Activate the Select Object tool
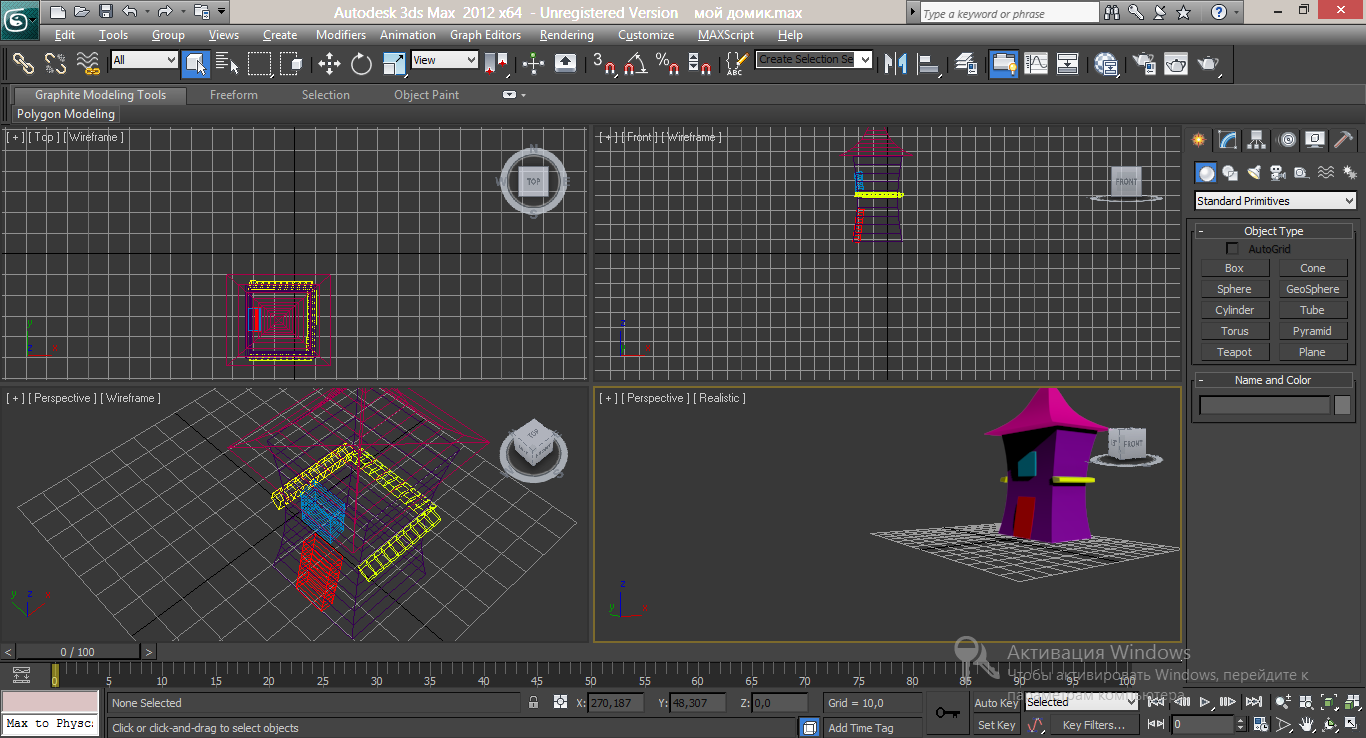 pos(195,64)
